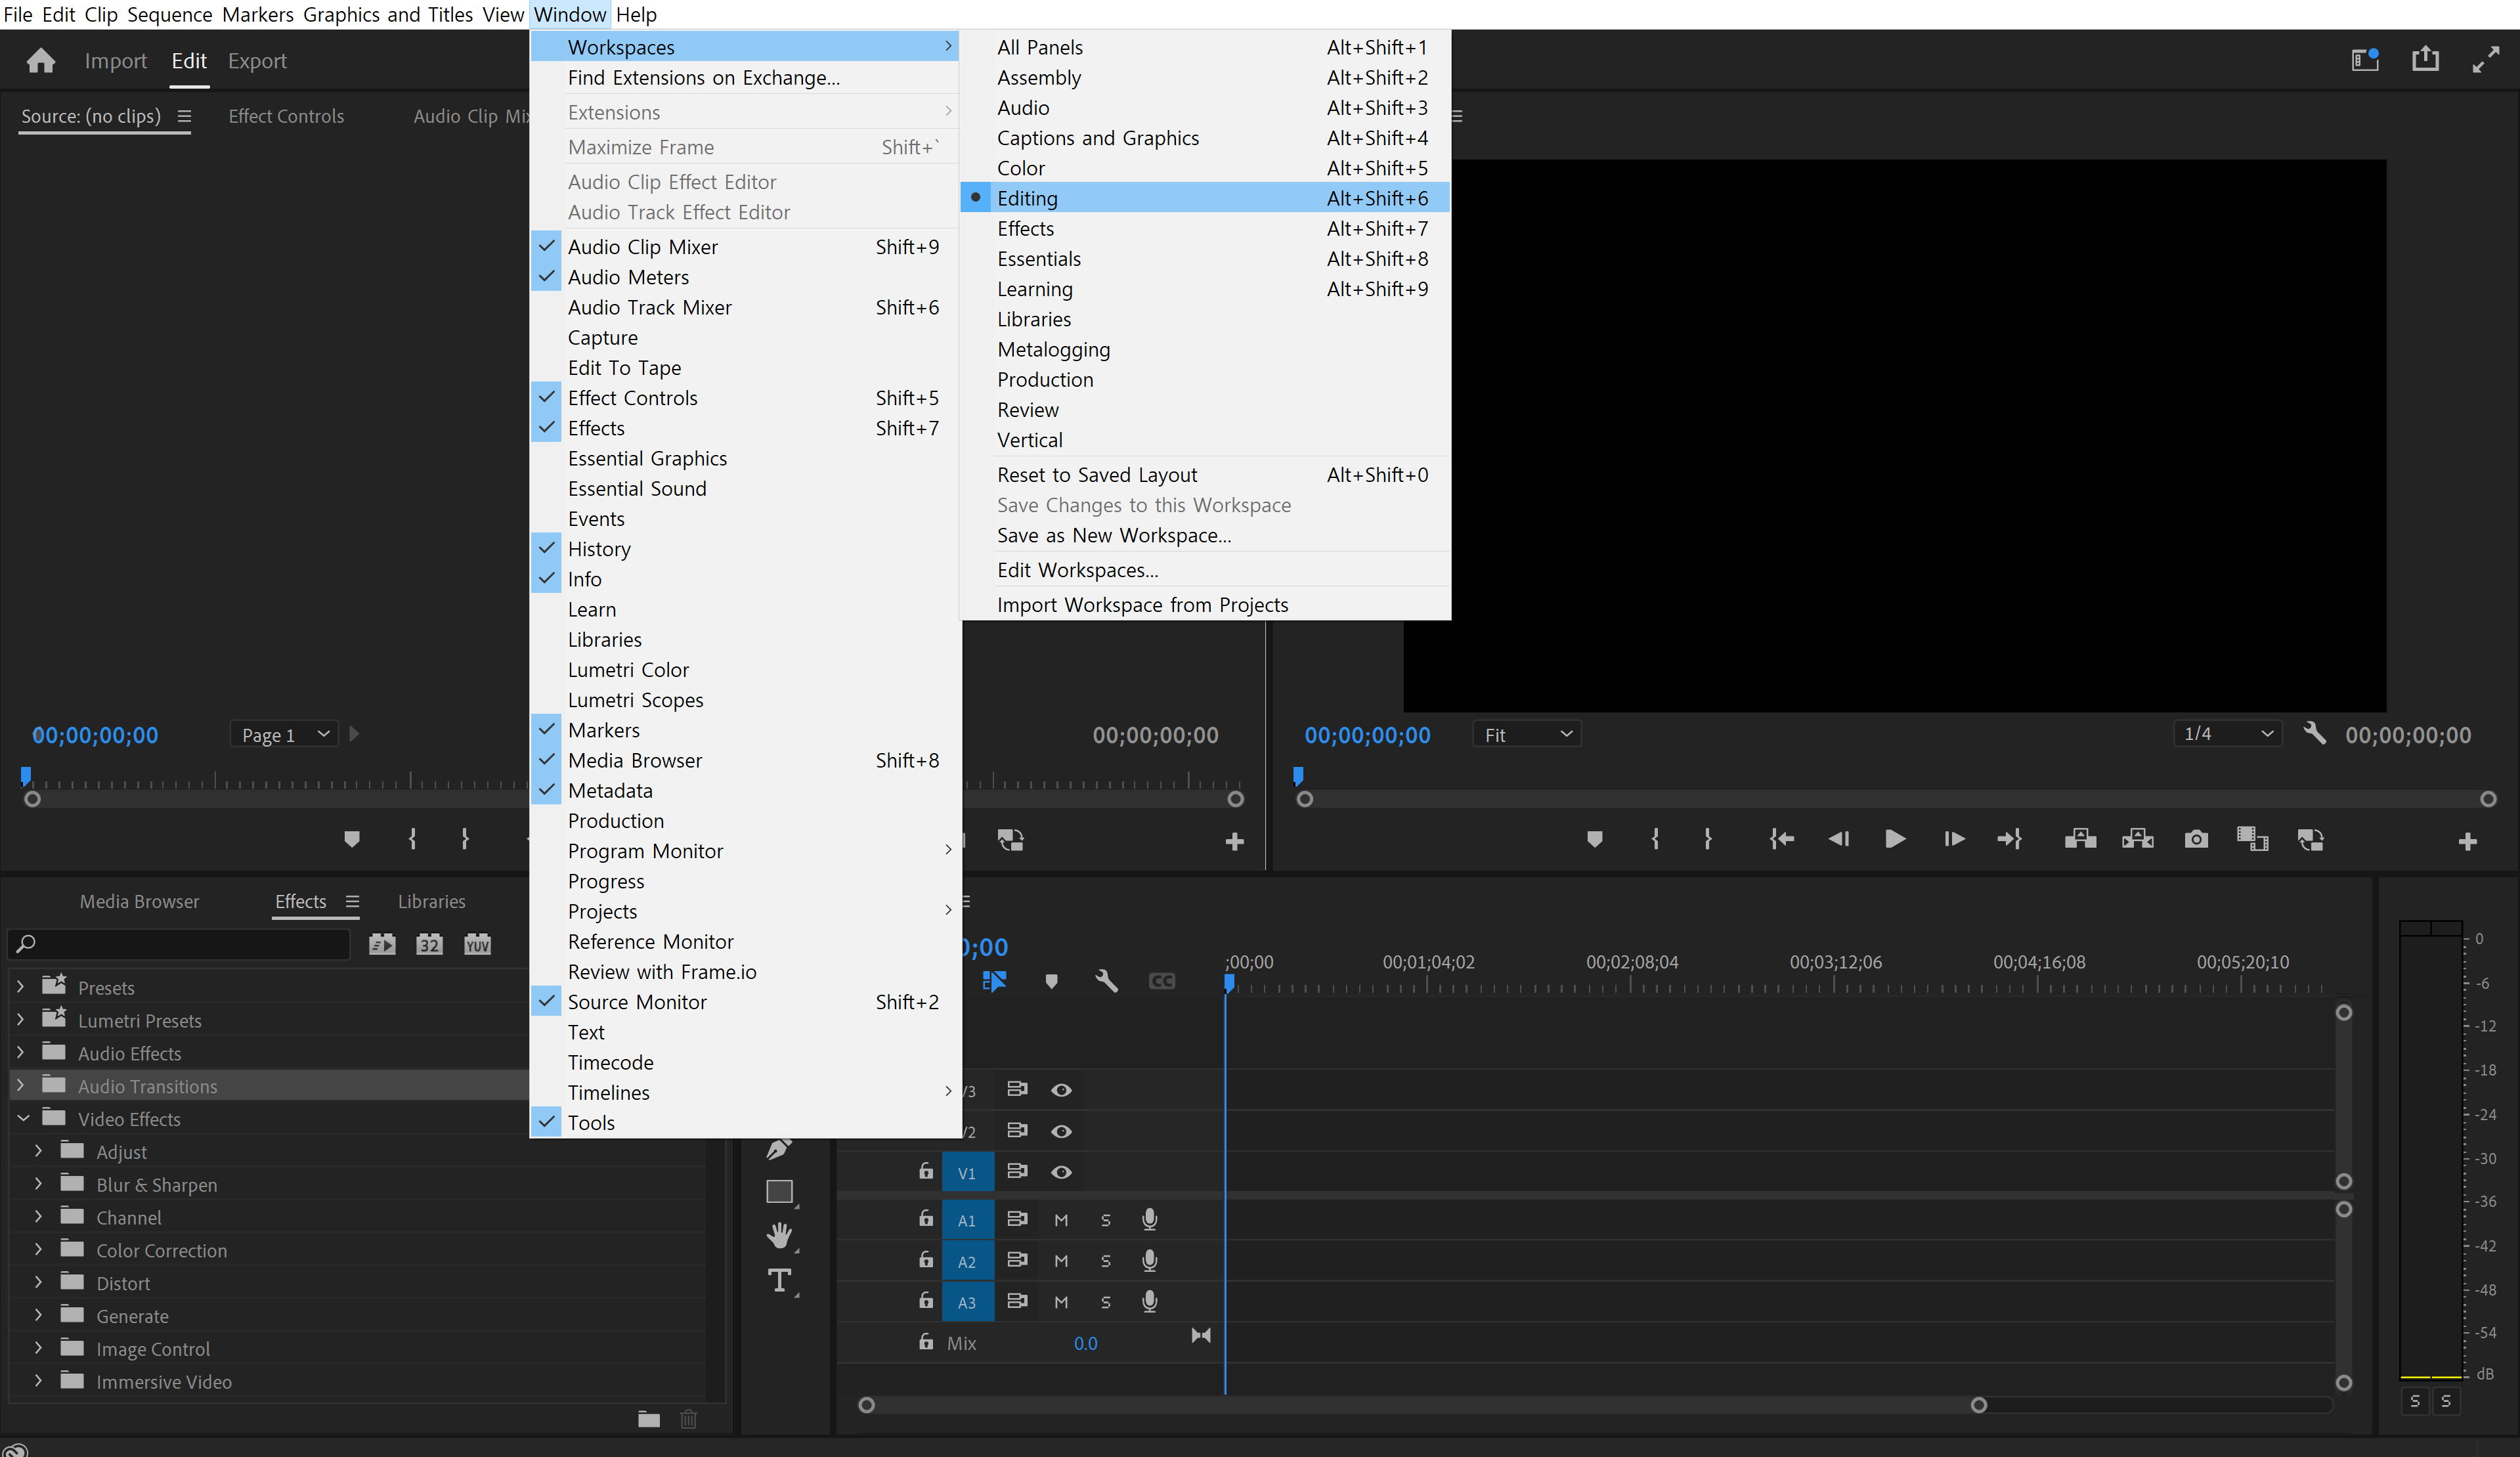Choose the Color workspace
The image size is (2520, 1457).
[x=1020, y=168]
